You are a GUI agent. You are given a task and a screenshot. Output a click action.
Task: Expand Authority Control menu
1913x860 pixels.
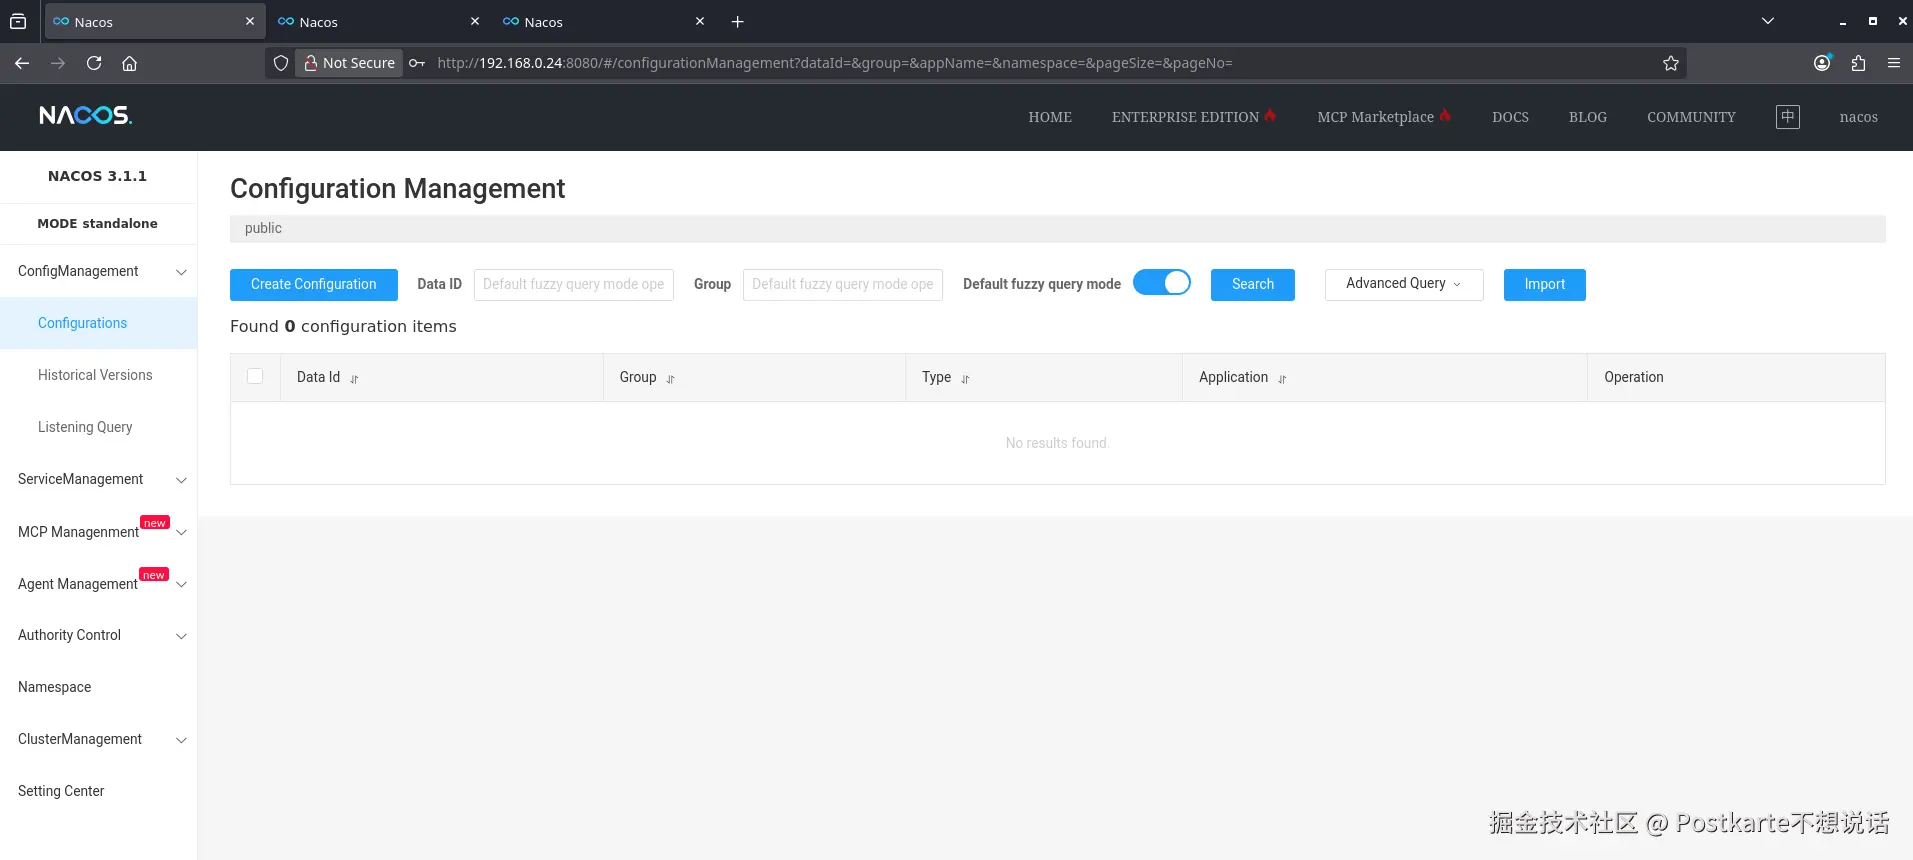98,635
